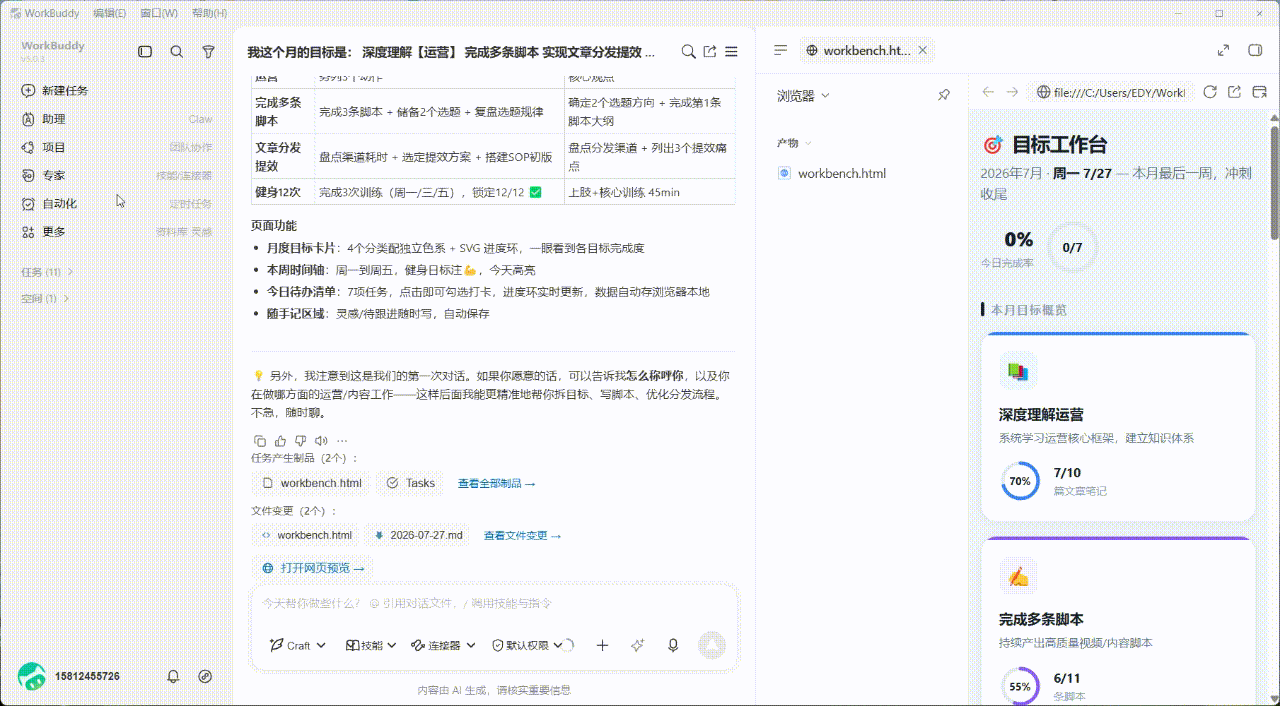Open the right panel list menu icon

(x=781, y=50)
